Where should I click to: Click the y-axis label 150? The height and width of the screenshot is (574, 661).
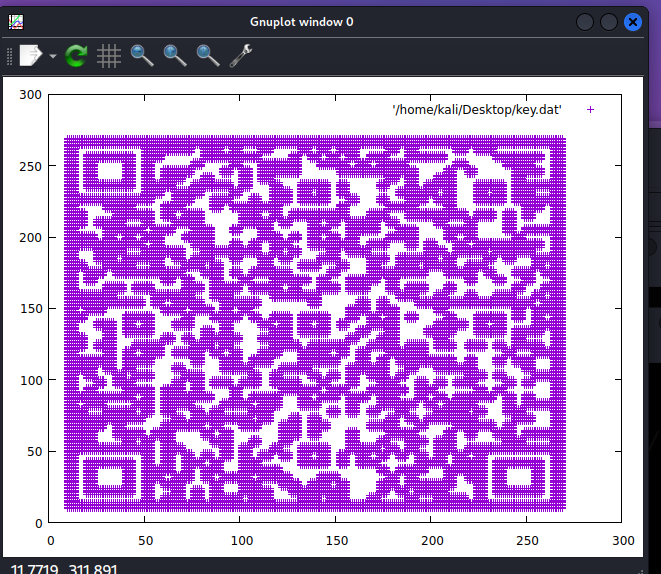(31, 309)
